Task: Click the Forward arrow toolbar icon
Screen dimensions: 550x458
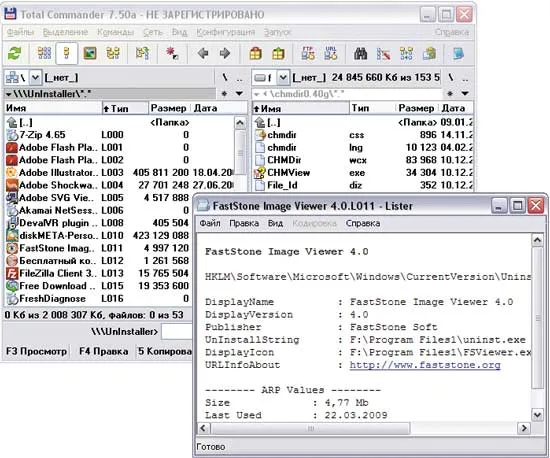Action: coord(225,53)
